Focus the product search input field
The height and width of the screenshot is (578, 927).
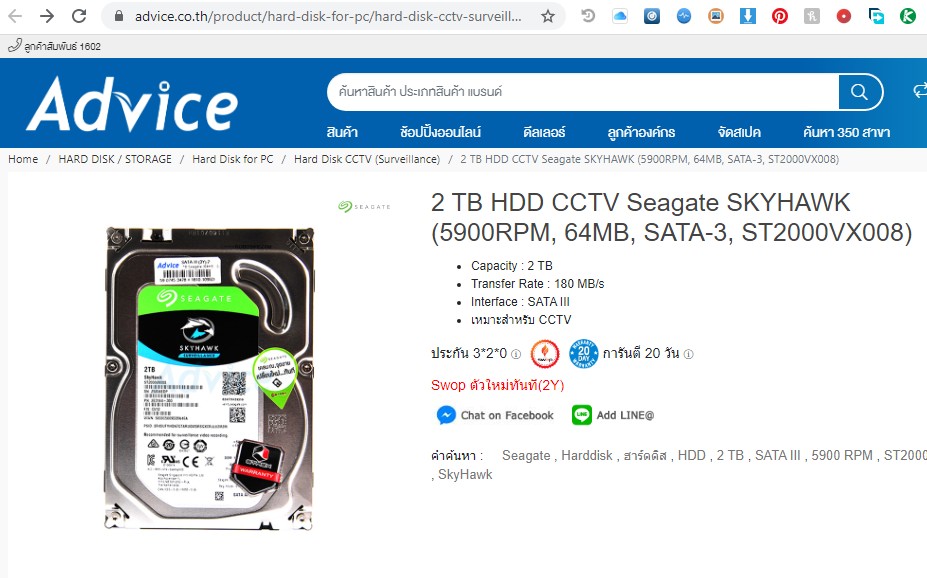pyautogui.click(x=582, y=92)
